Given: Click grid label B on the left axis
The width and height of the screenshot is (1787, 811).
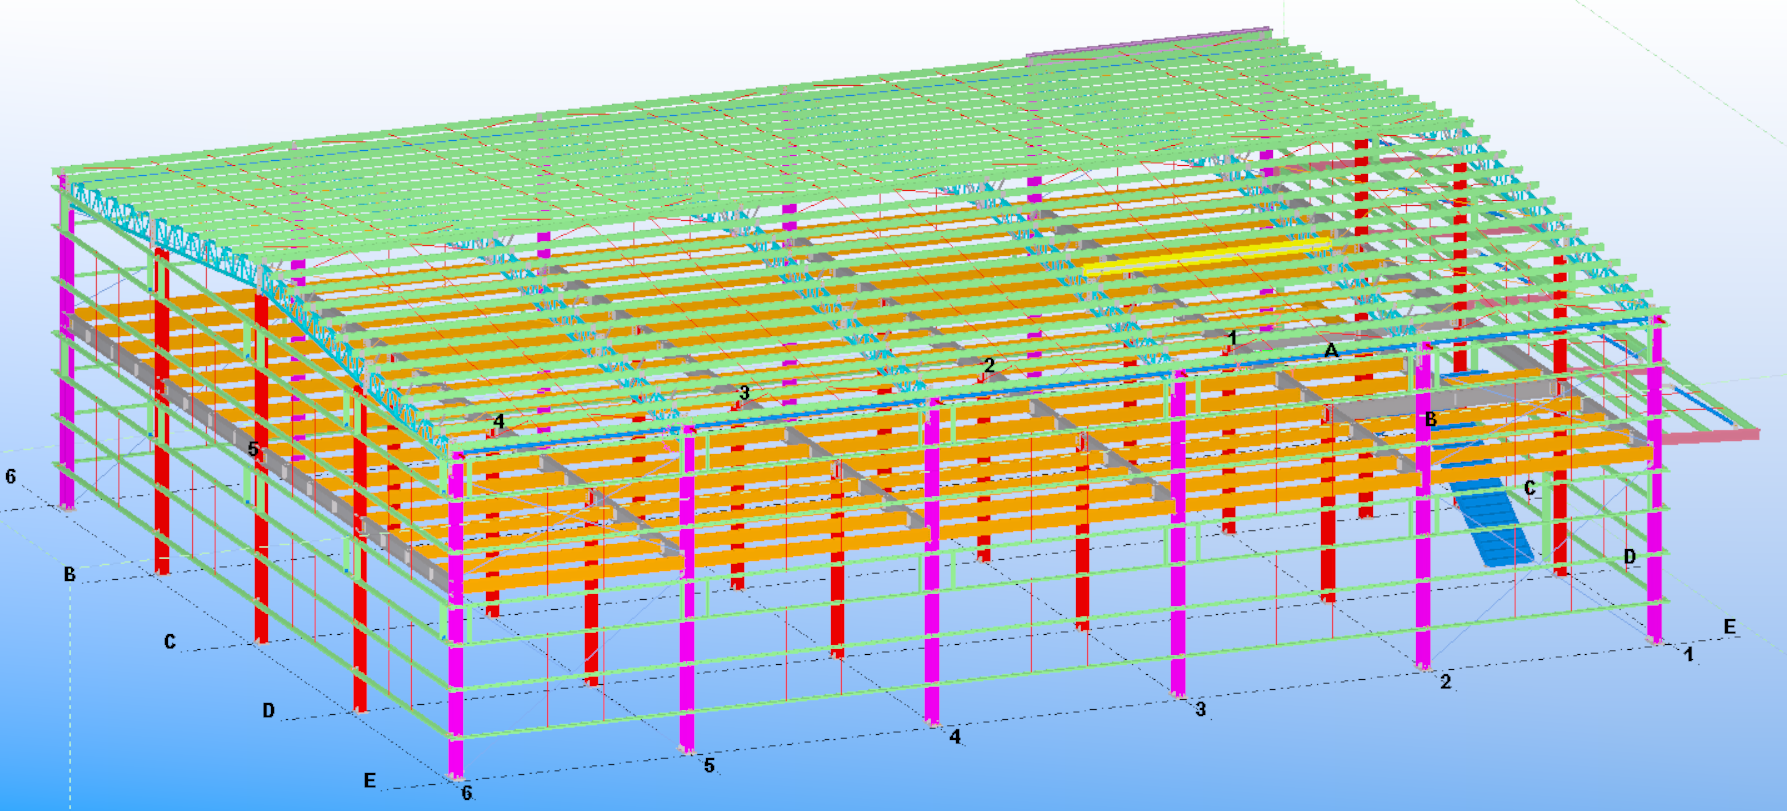Looking at the screenshot, I should pos(70,575).
